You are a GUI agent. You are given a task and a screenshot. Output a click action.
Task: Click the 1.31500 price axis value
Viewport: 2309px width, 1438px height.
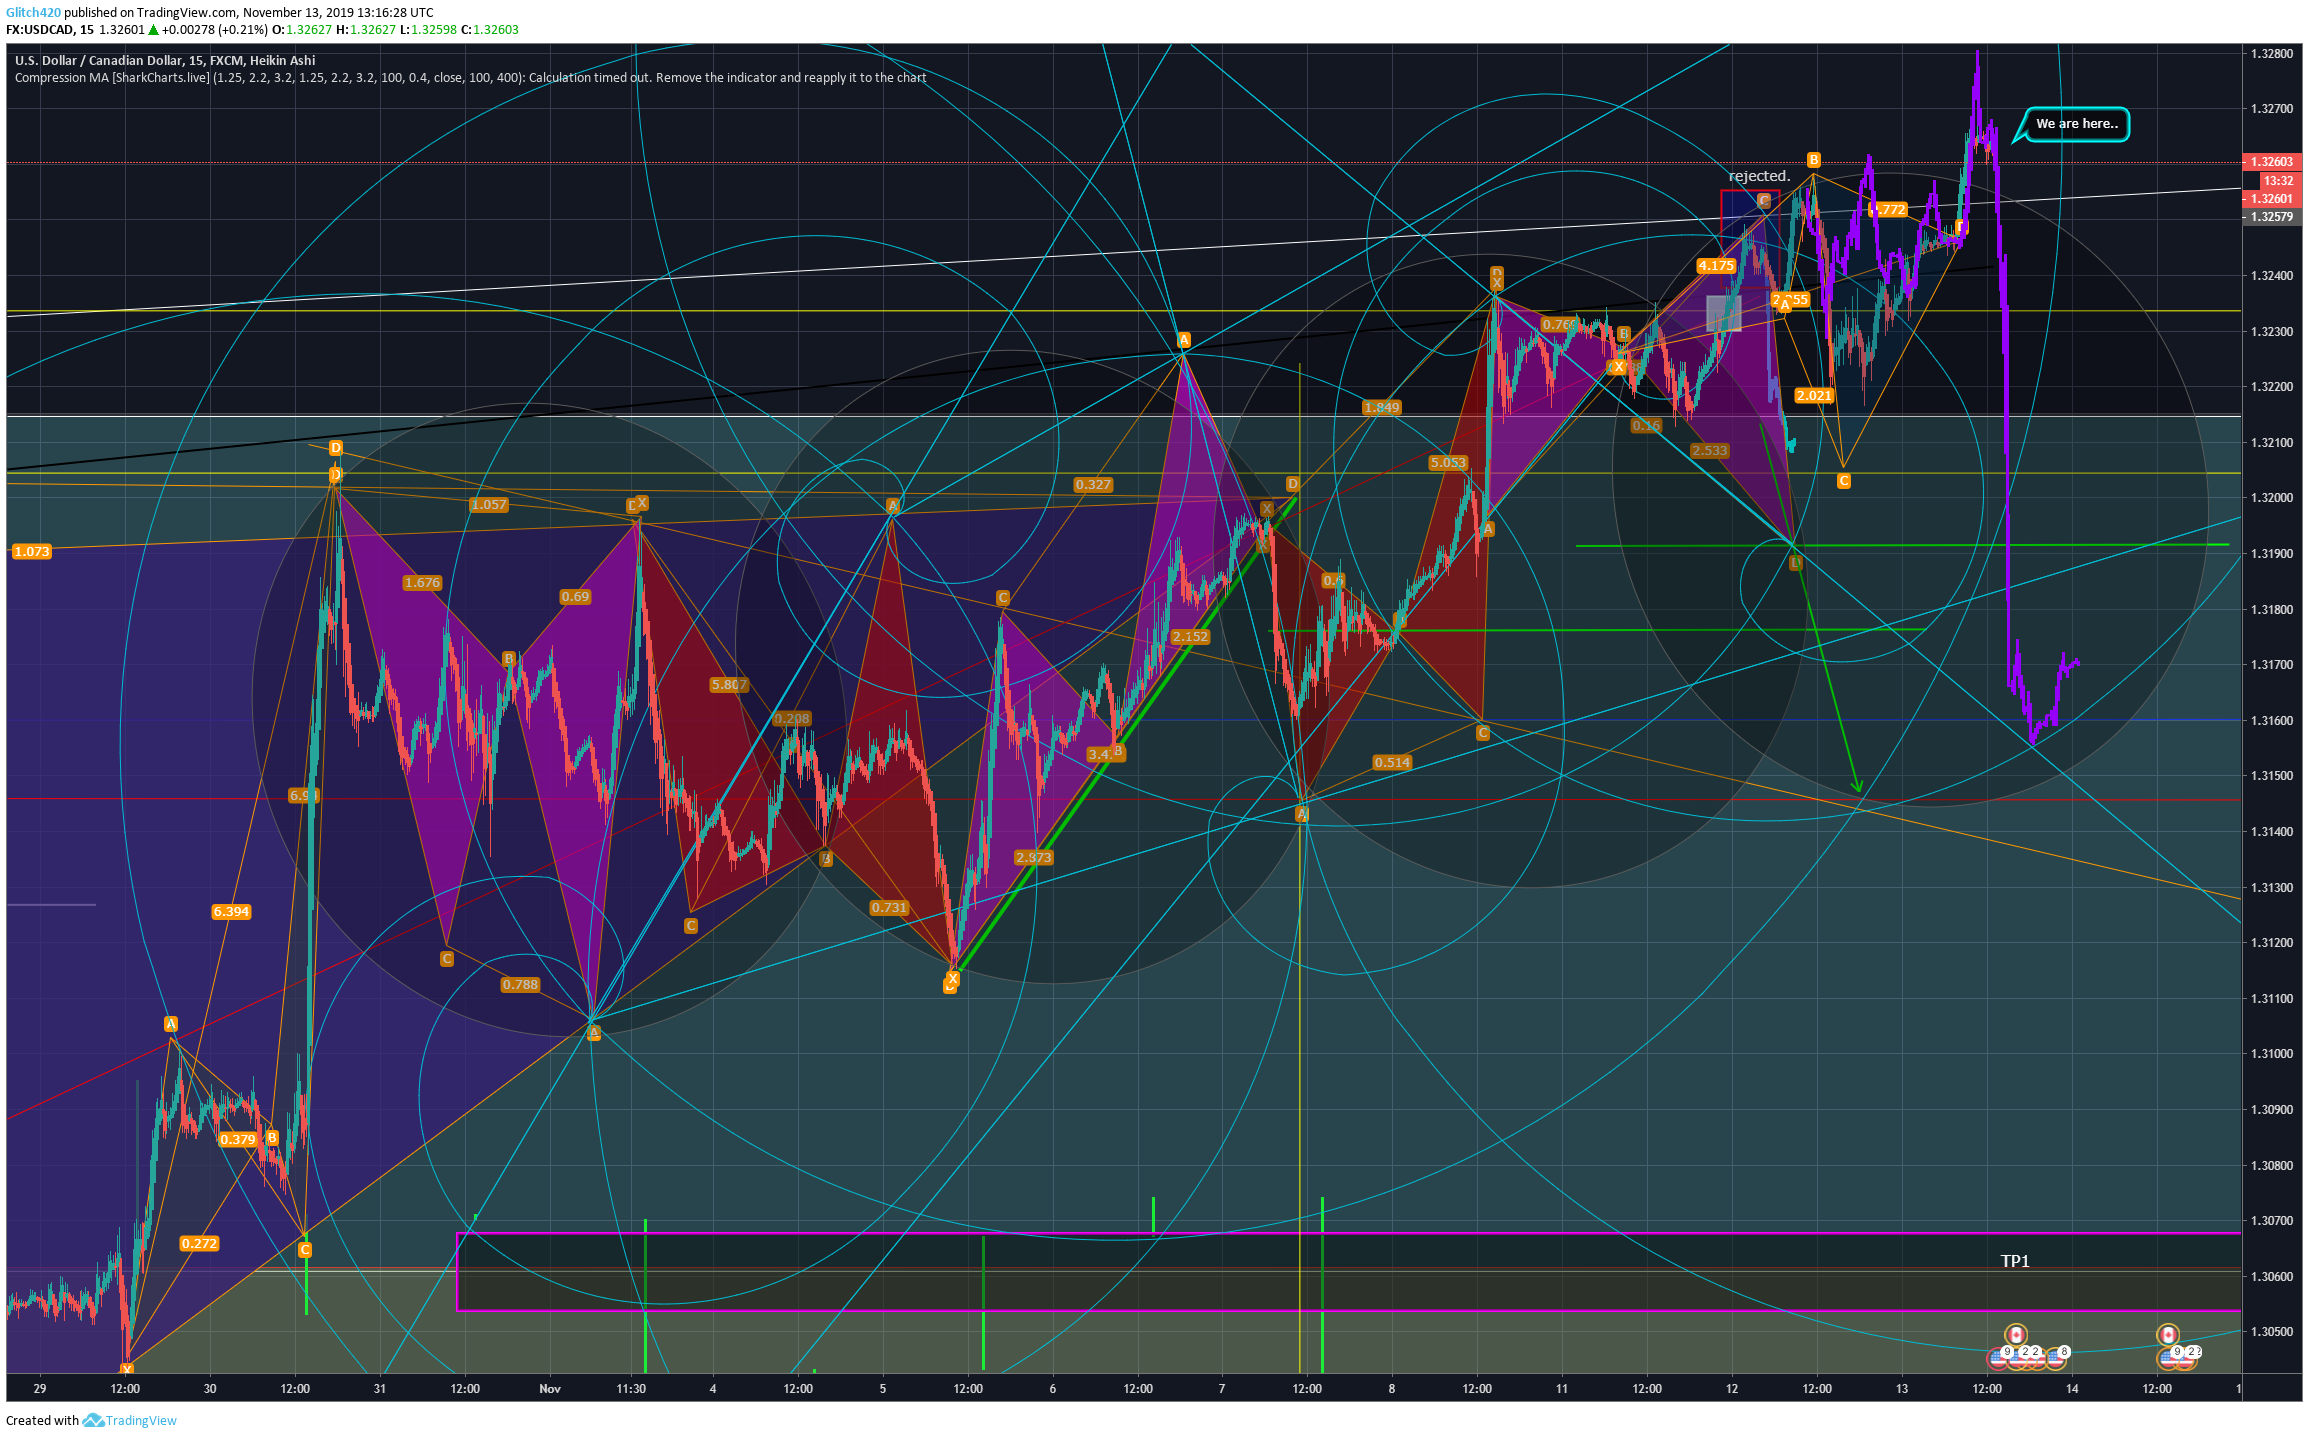click(x=2272, y=775)
